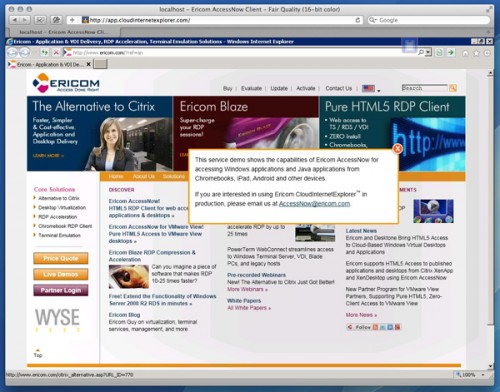Open IE favorites star icon
500x392 pixels.
pyautogui.click(x=476, y=53)
